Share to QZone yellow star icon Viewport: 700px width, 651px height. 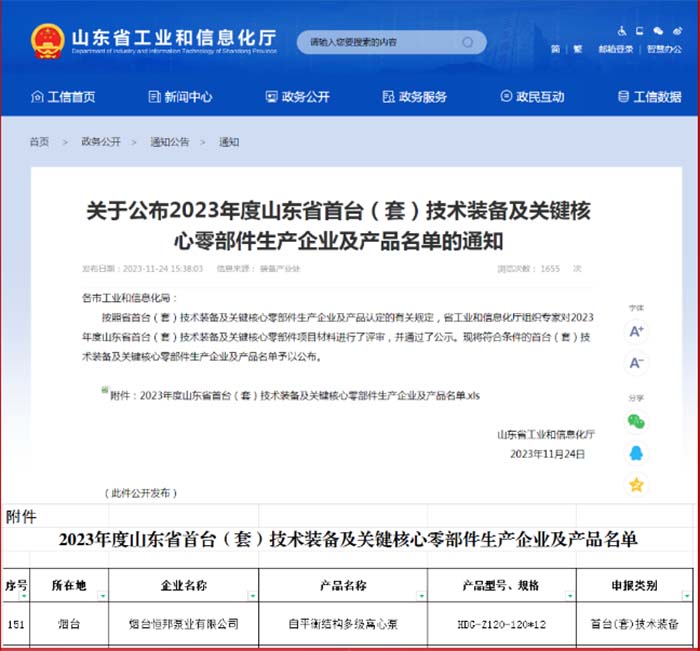636,484
